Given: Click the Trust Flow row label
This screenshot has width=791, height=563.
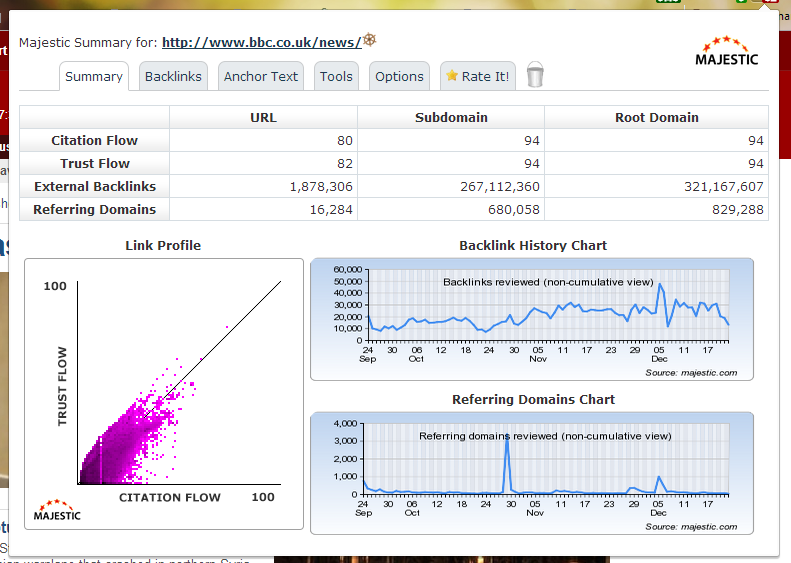Looking at the screenshot, I should (94, 163).
